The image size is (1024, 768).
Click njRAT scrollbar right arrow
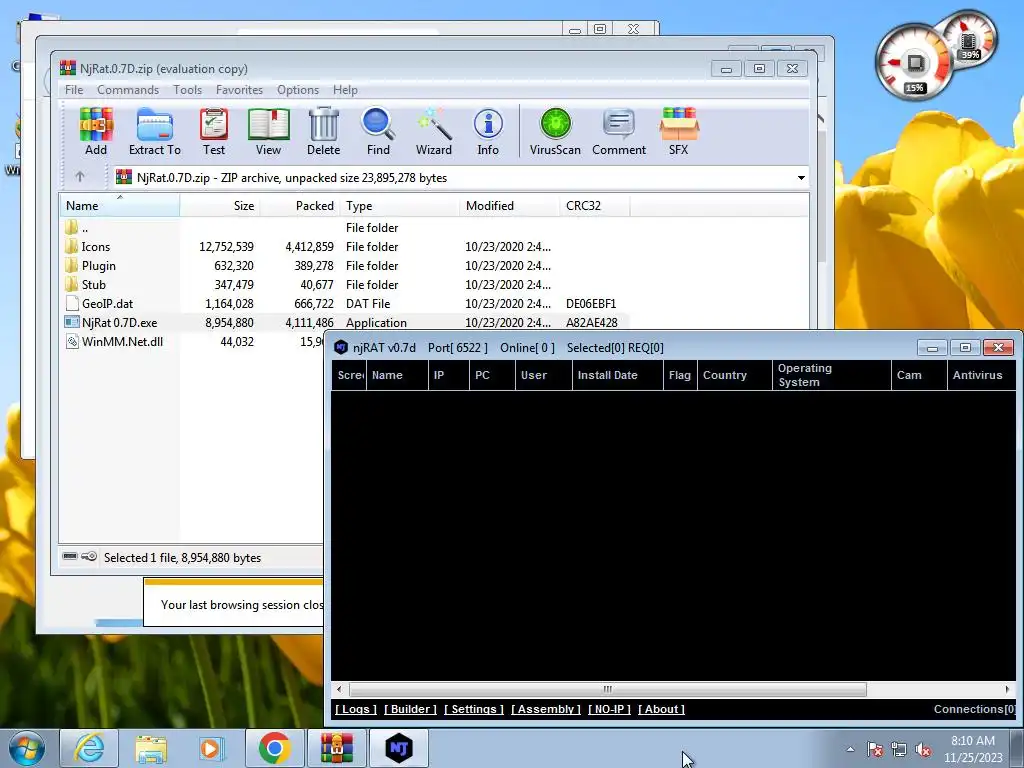[1006, 689]
